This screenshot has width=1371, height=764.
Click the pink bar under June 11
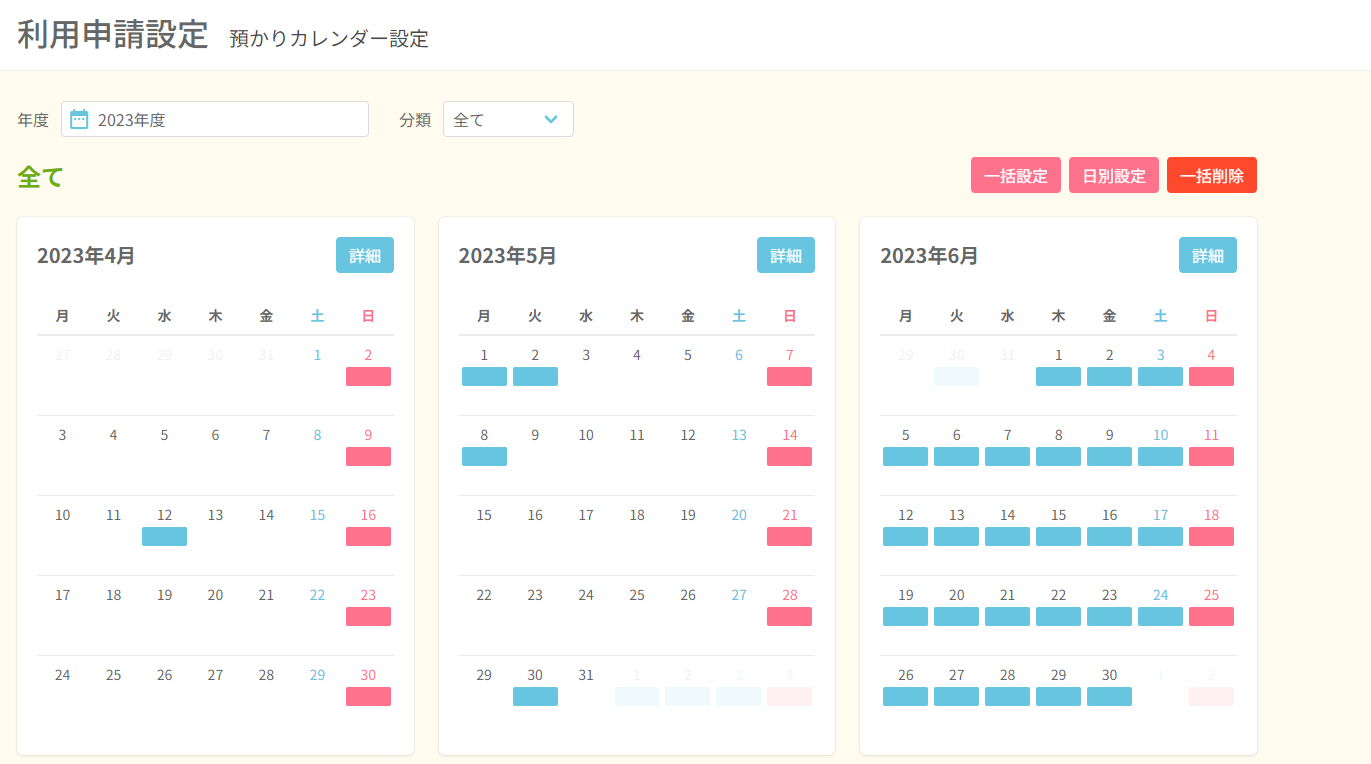click(1211, 456)
